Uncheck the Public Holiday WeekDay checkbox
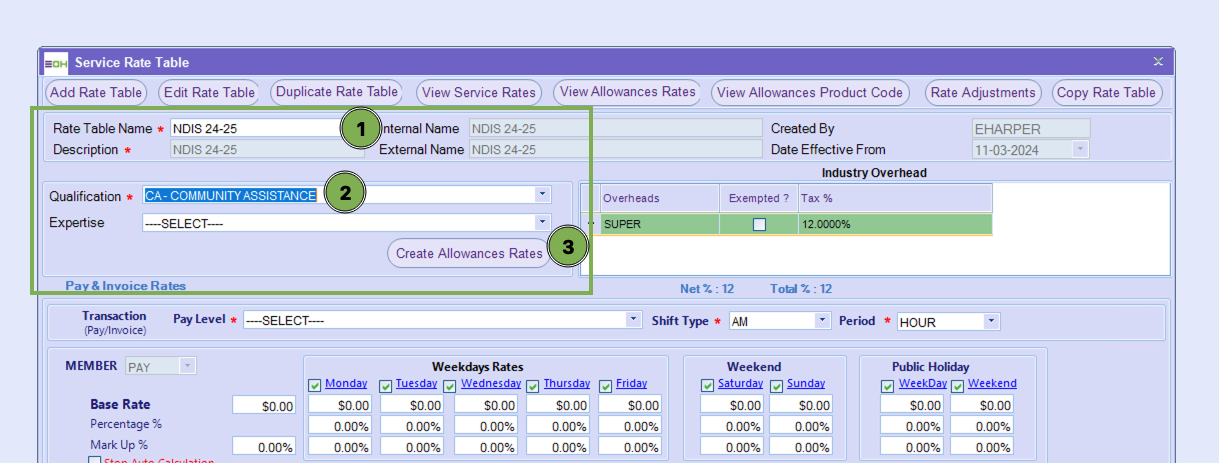The height and width of the screenshot is (463, 1219). click(x=888, y=385)
